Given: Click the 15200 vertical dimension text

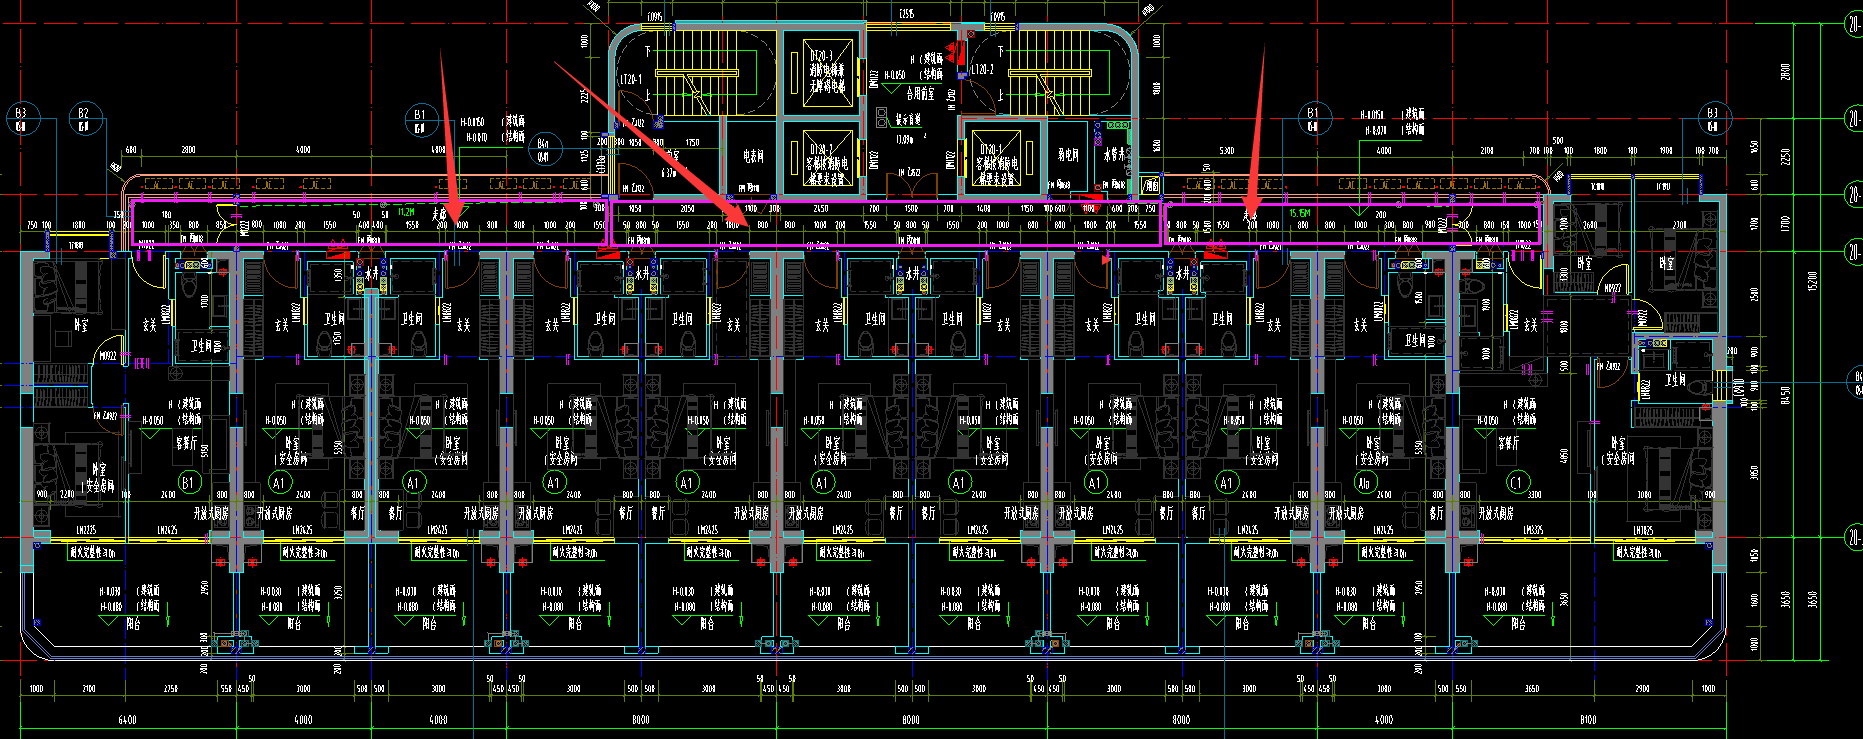Looking at the screenshot, I should (x=1811, y=282).
